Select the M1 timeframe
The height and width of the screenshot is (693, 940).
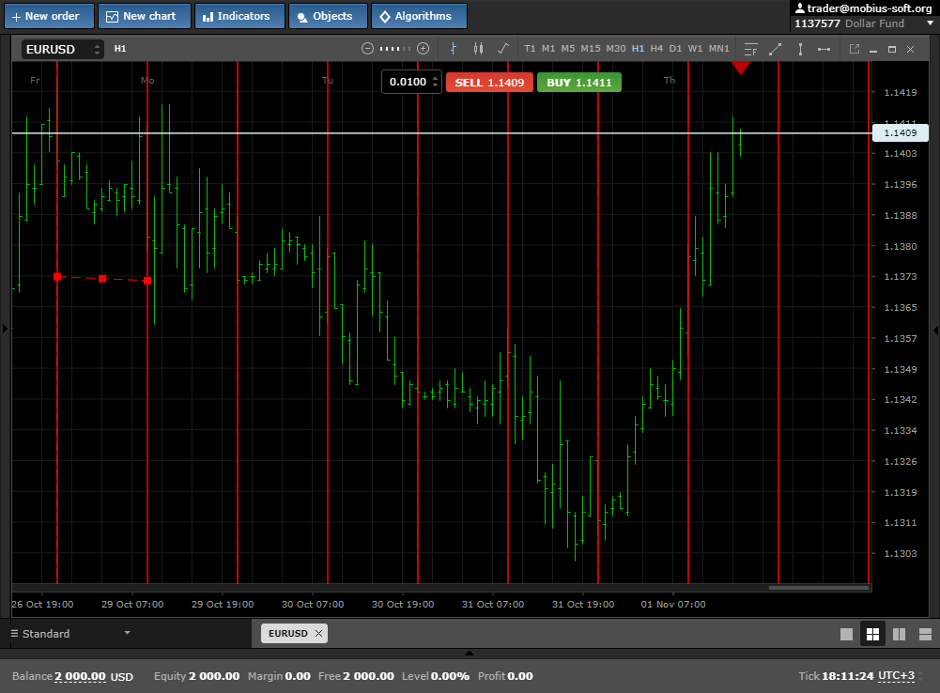(x=548, y=49)
